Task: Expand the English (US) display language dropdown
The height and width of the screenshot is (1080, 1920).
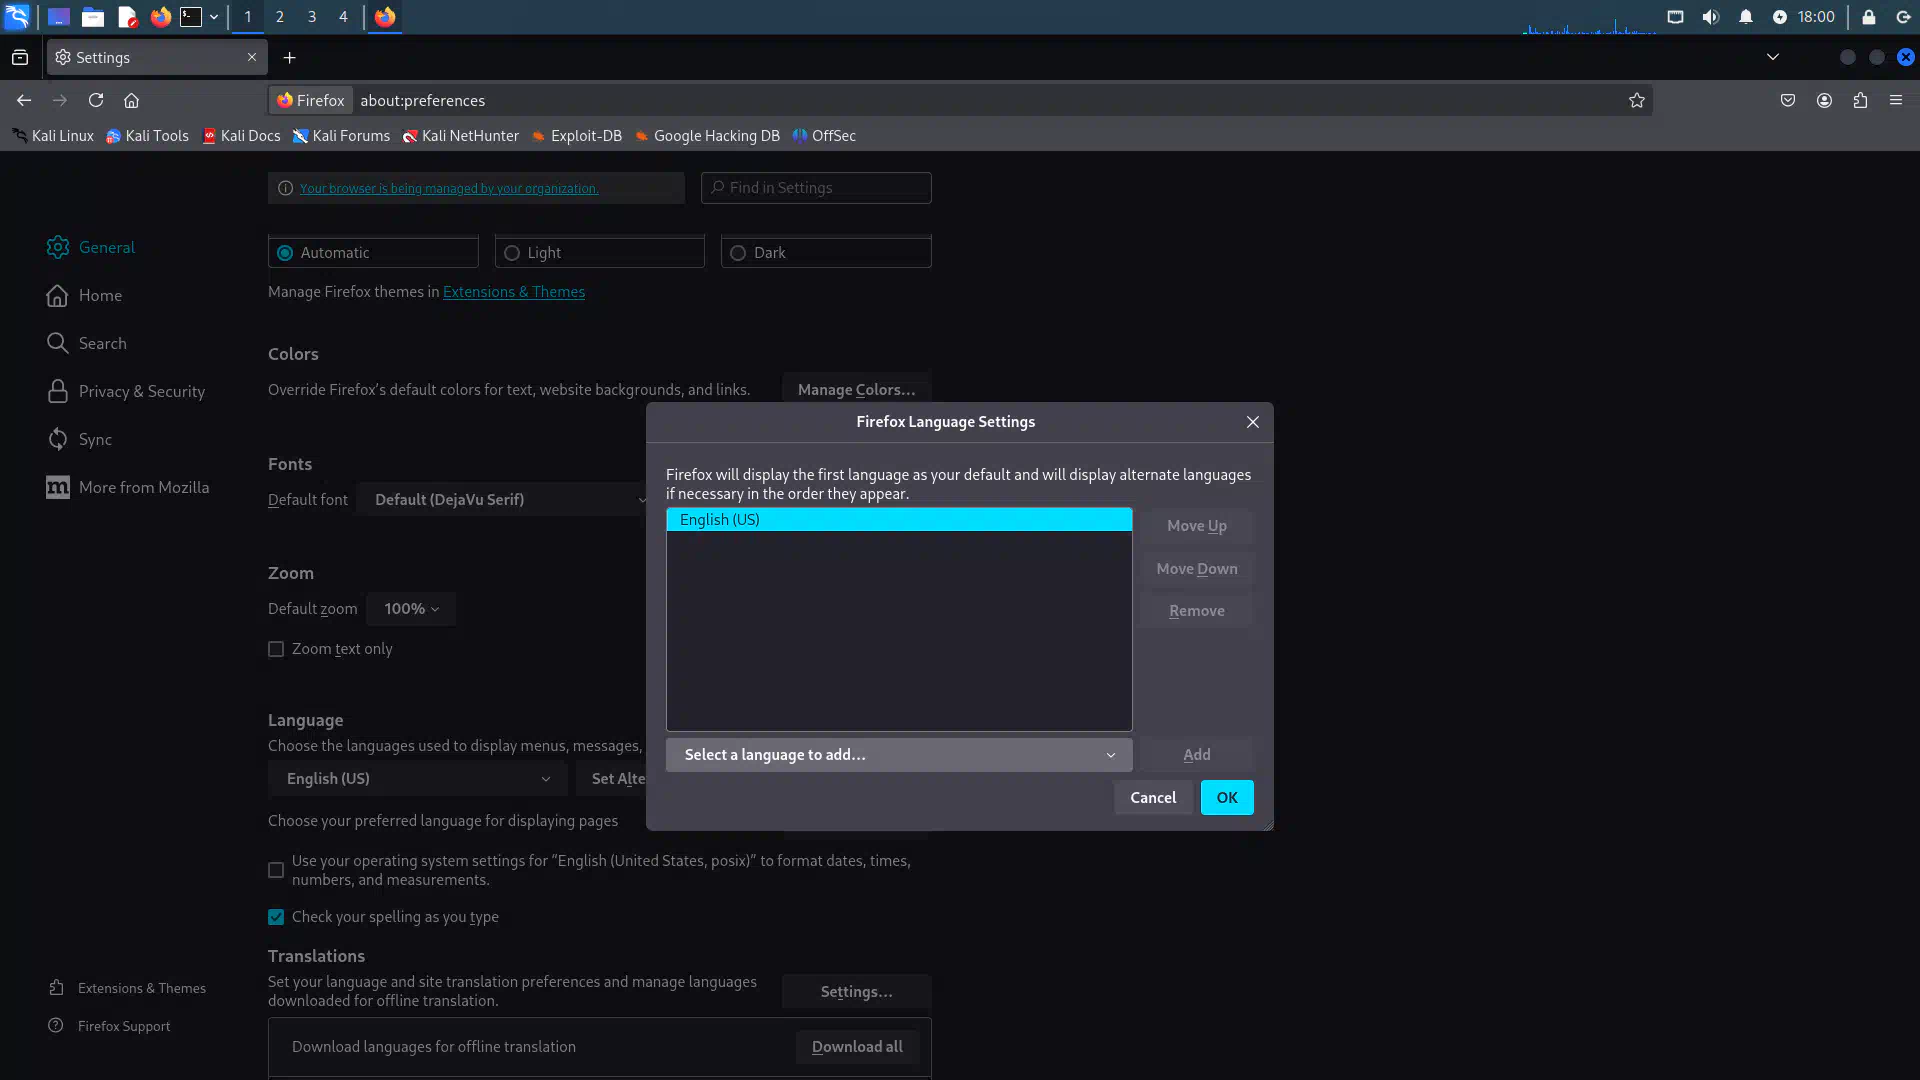Action: [x=417, y=778]
